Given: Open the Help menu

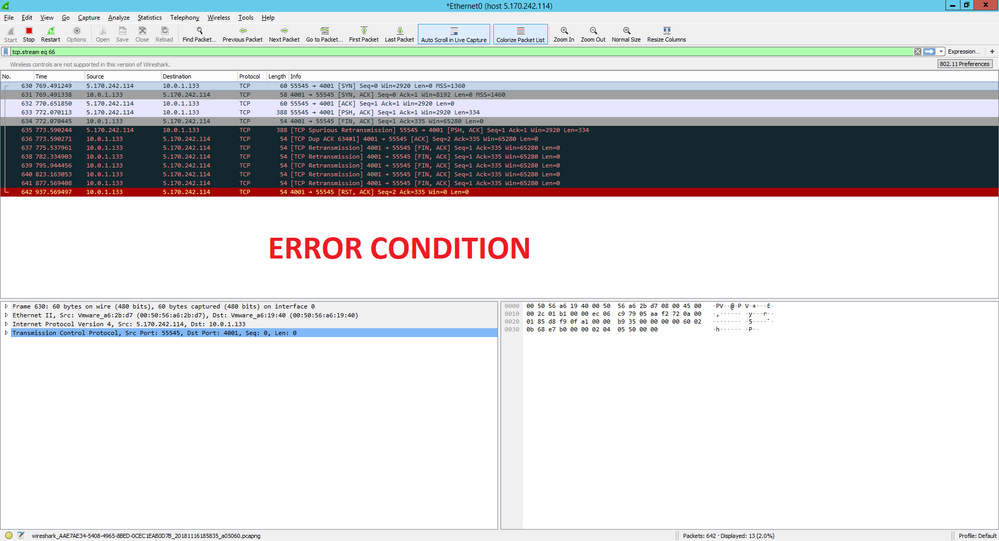Looking at the screenshot, I should tap(268, 18).
